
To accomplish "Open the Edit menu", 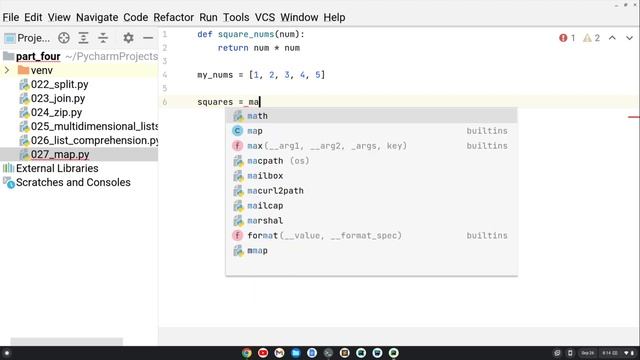I will 33,18.
